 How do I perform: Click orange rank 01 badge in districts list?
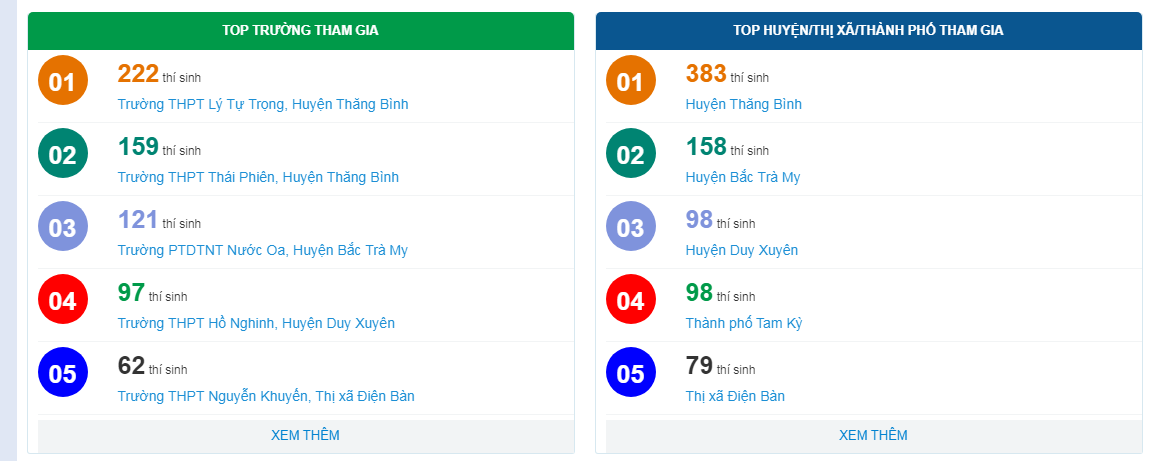point(631,80)
